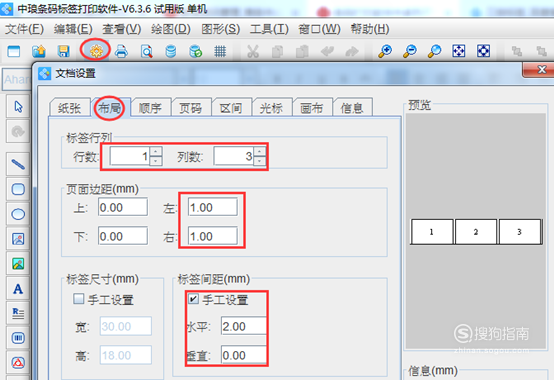Click the 水平 spacing input field
The height and width of the screenshot is (380, 554).
pos(244,326)
